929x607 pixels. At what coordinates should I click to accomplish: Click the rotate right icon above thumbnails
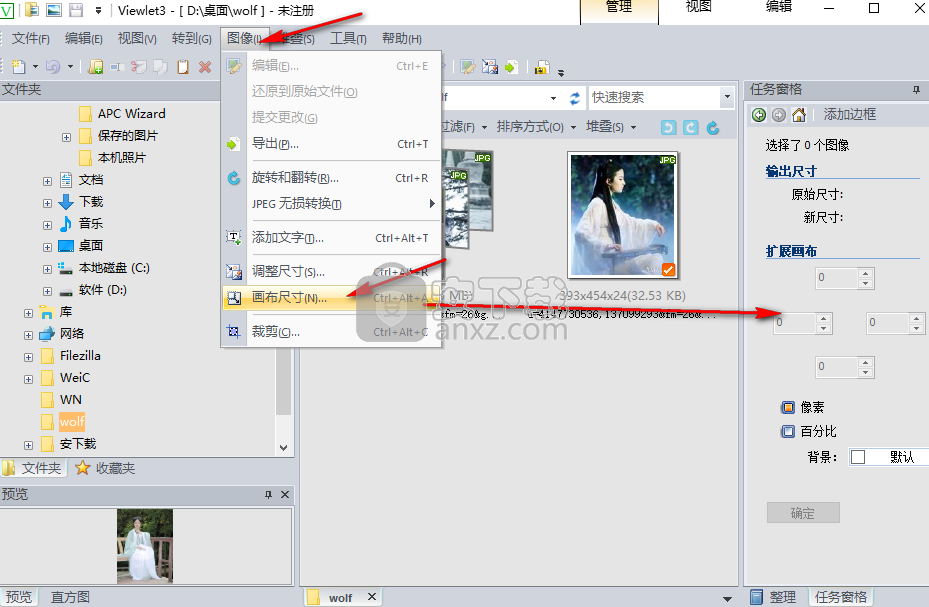690,127
